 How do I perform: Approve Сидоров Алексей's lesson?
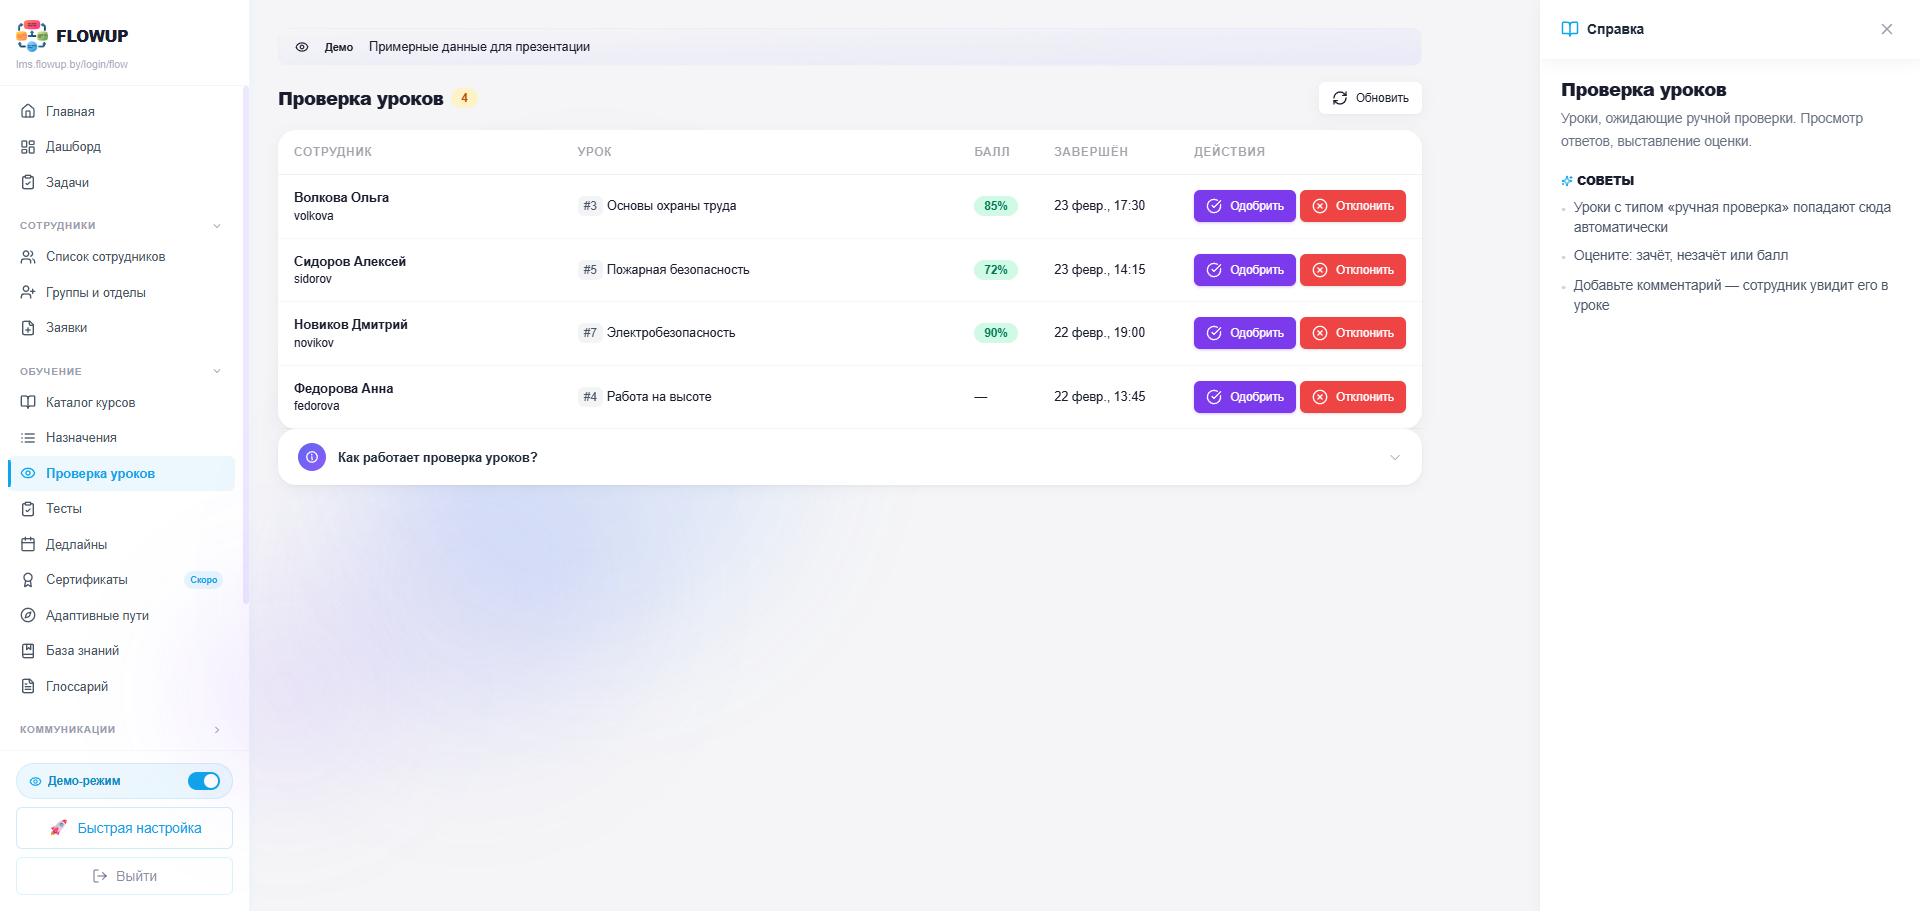[x=1244, y=270]
